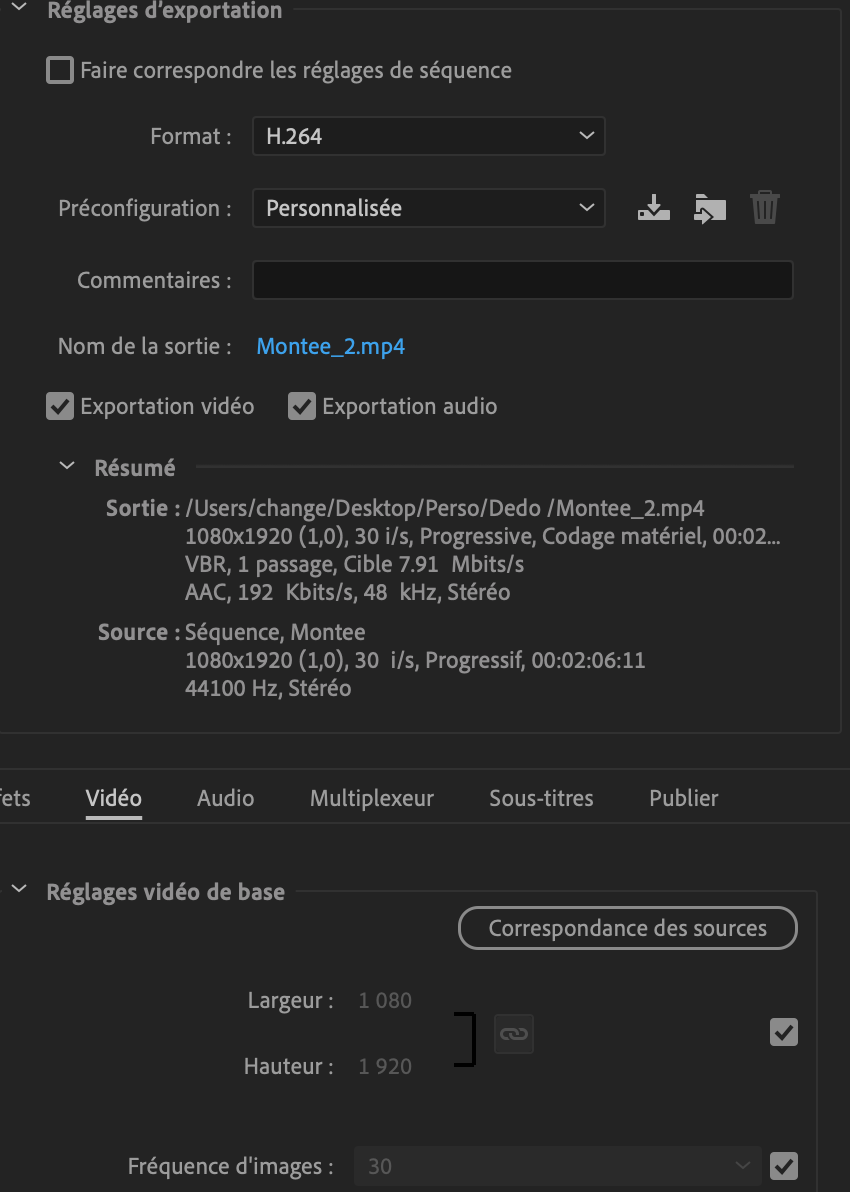This screenshot has width=850, height=1192.
Task: Disable the Exportation vidéo checkbox
Action: pyautogui.click(x=60, y=406)
